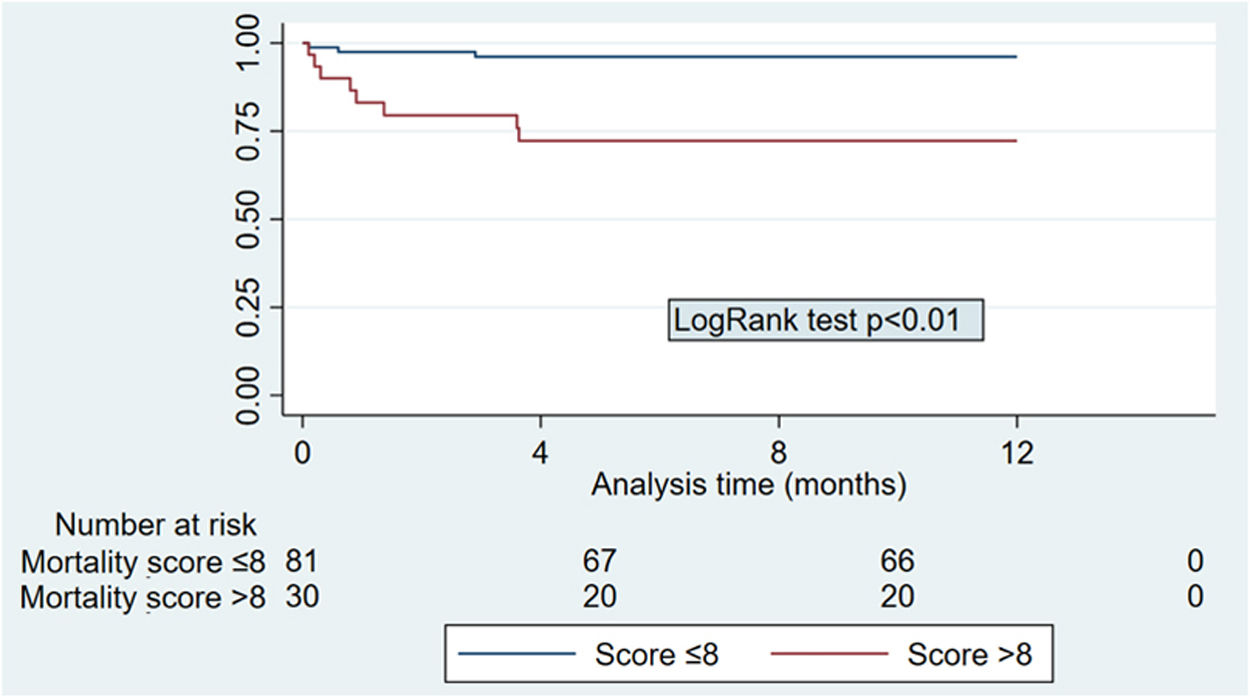Click the Mortality score >8 row label
1250x697 pixels.
(141, 597)
